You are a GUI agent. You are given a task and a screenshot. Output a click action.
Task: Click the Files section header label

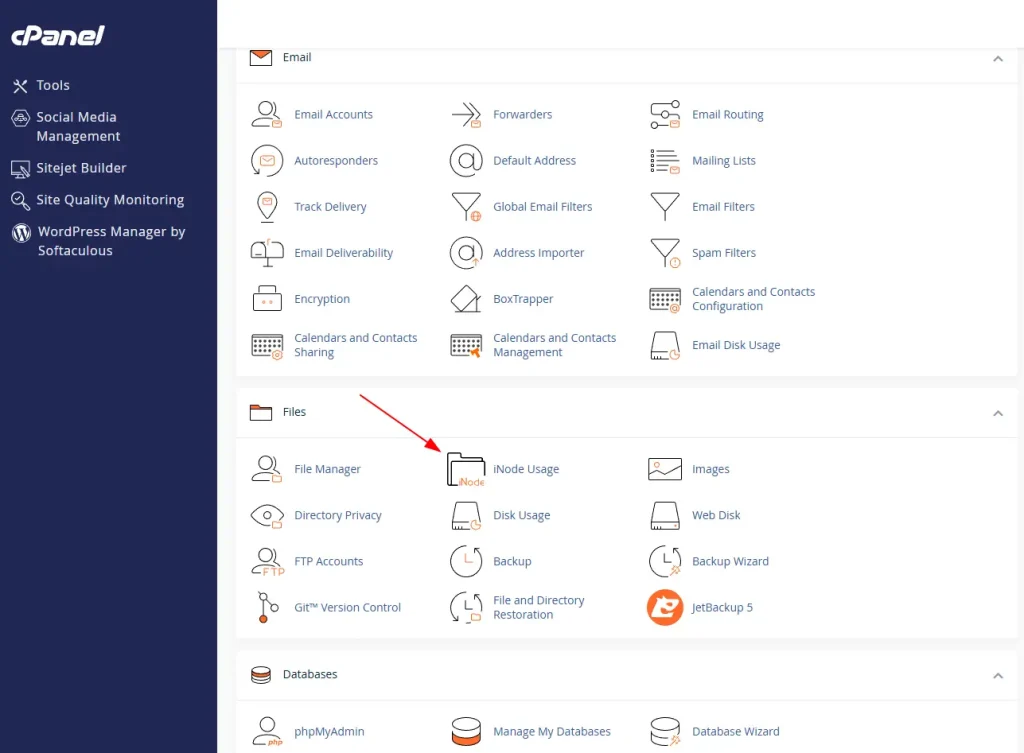click(x=294, y=412)
